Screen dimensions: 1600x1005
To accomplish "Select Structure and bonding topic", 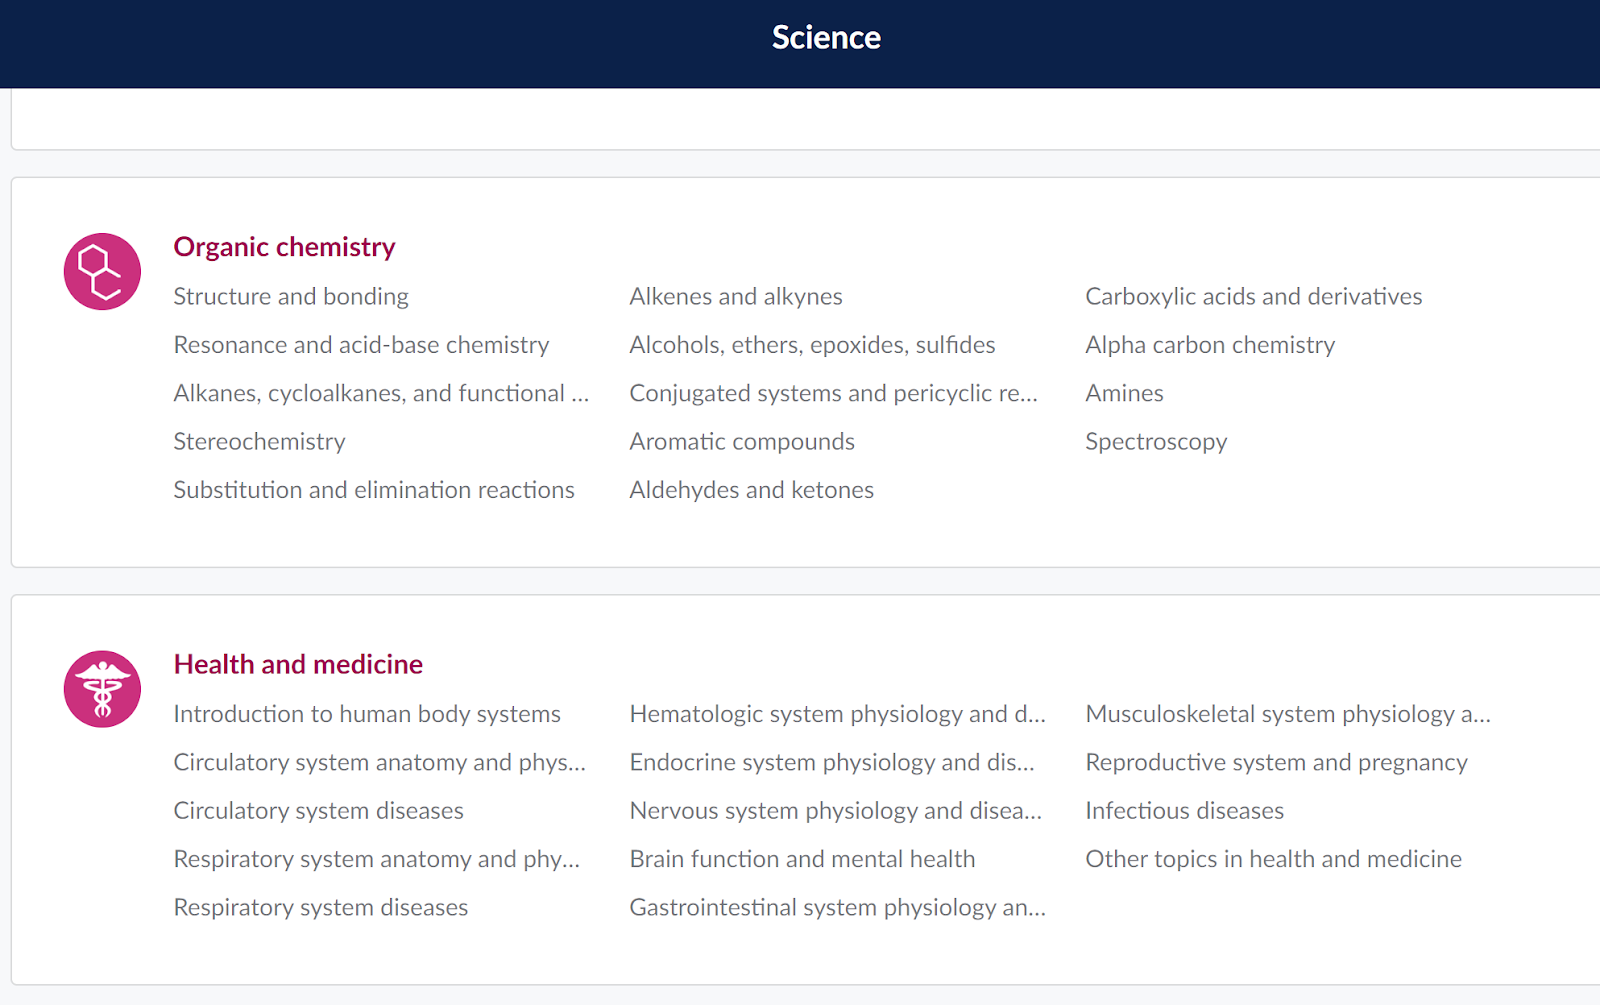I will coord(291,297).
